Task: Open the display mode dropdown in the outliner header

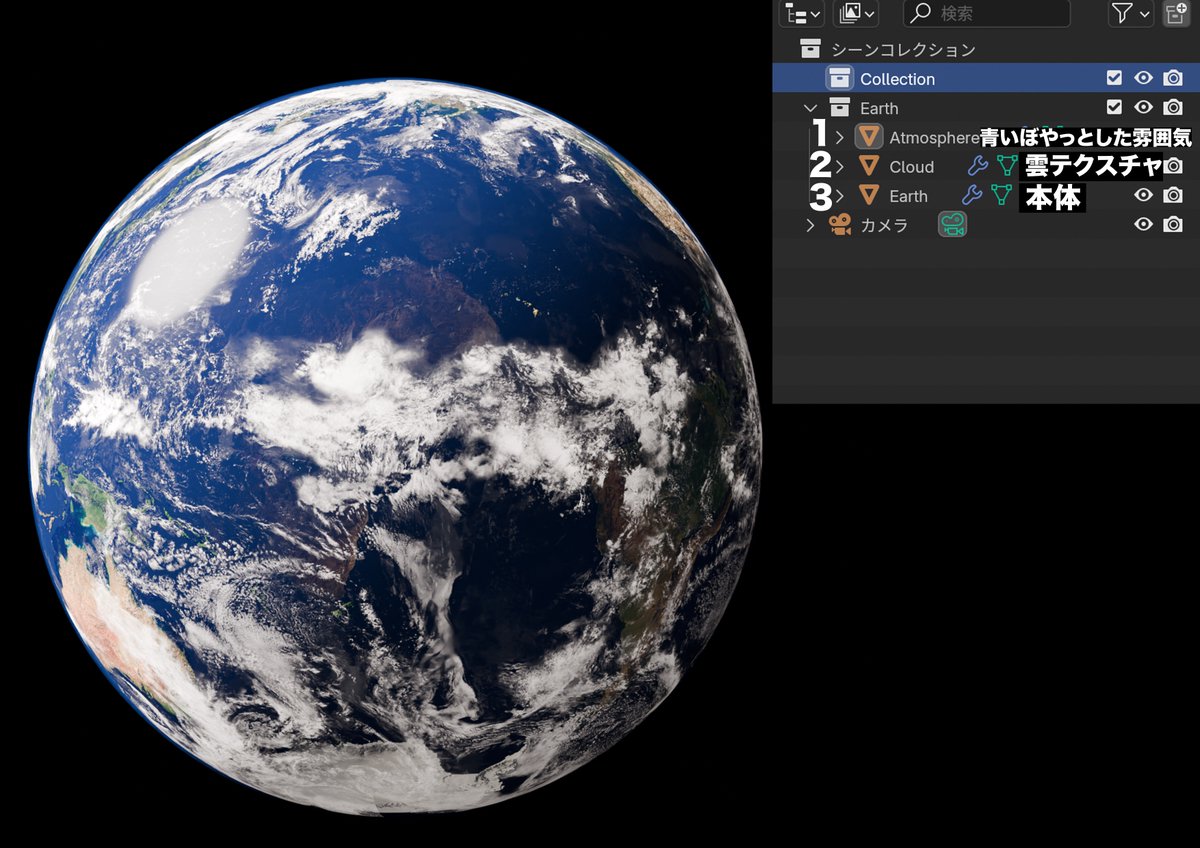Action: (x=801, y=13)
